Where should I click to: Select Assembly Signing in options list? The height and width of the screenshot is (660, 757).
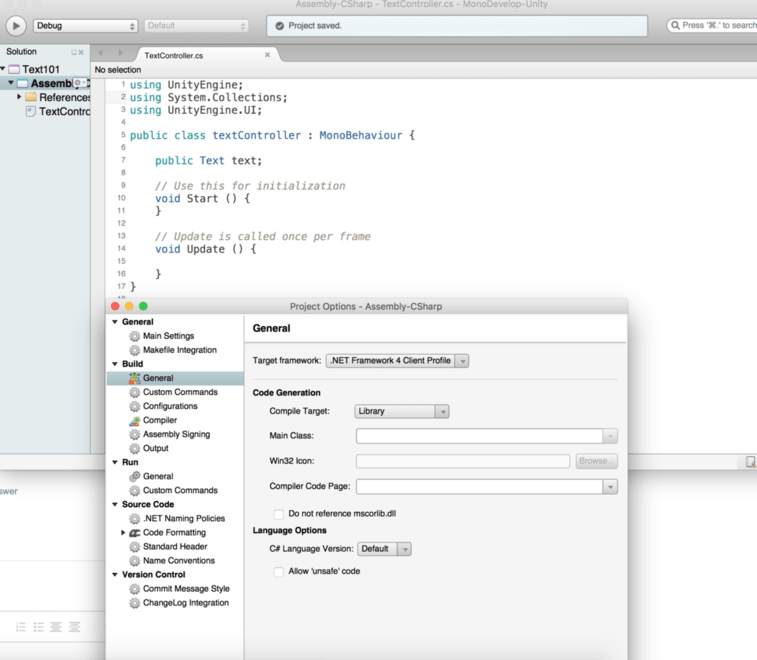point(176,435)
